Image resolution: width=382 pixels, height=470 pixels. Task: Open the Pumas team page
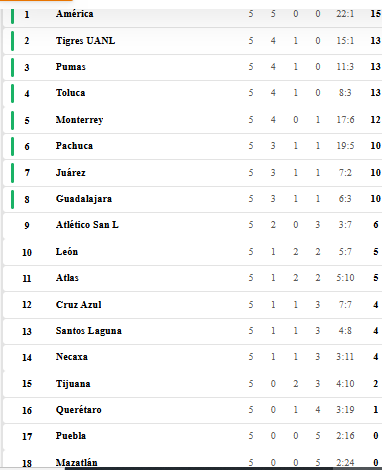pyautogui.click(x=71, y=67)
